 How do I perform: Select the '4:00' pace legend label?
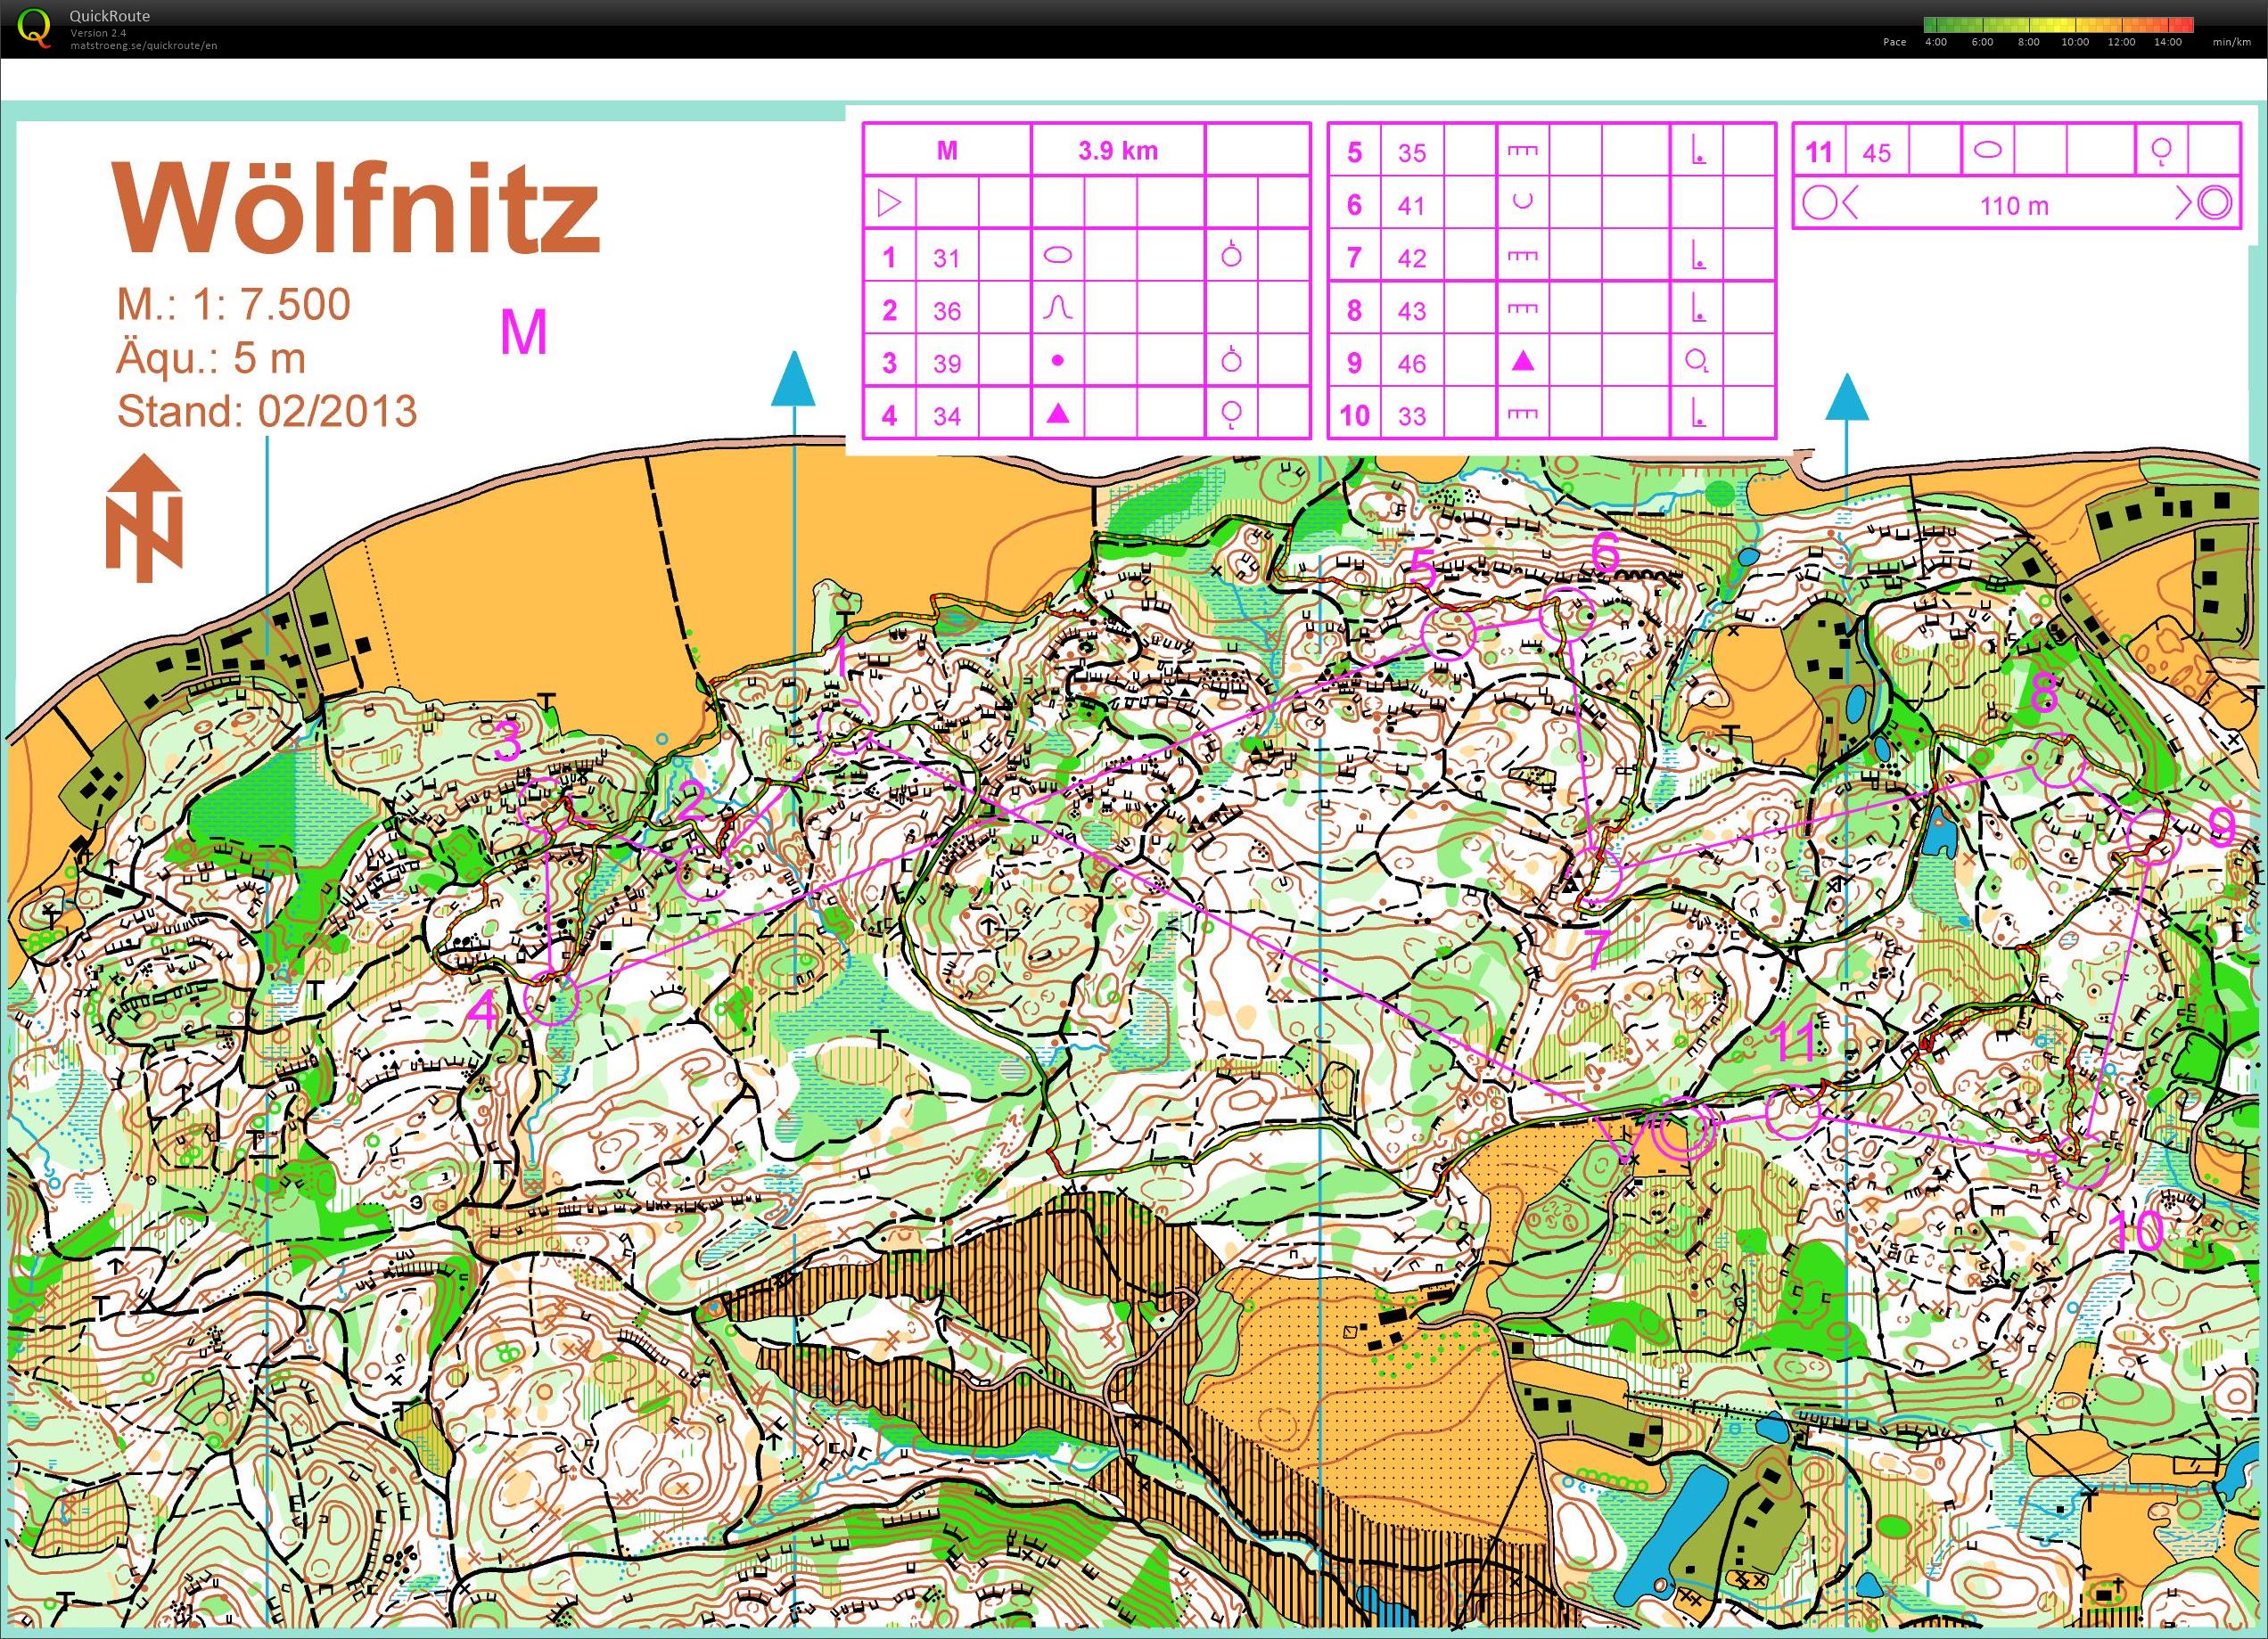pyautogui.click(x=1935, y=42)
